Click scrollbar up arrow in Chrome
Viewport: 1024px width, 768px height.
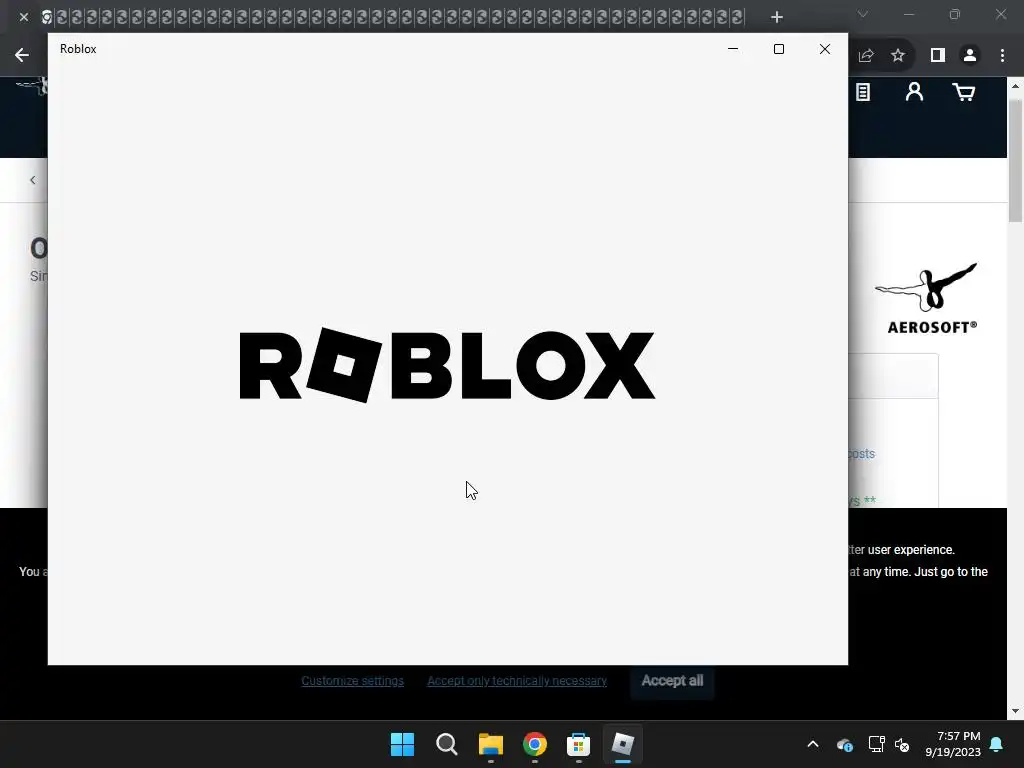(1016, 86)
